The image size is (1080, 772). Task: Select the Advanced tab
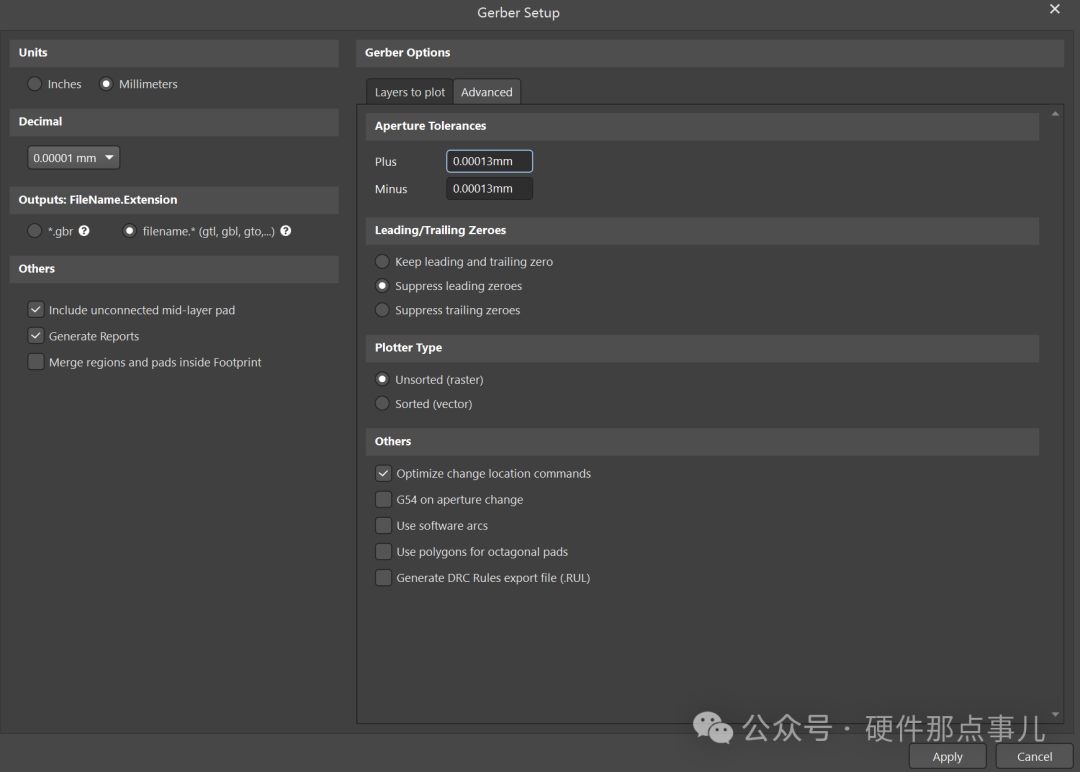(487, 92)
